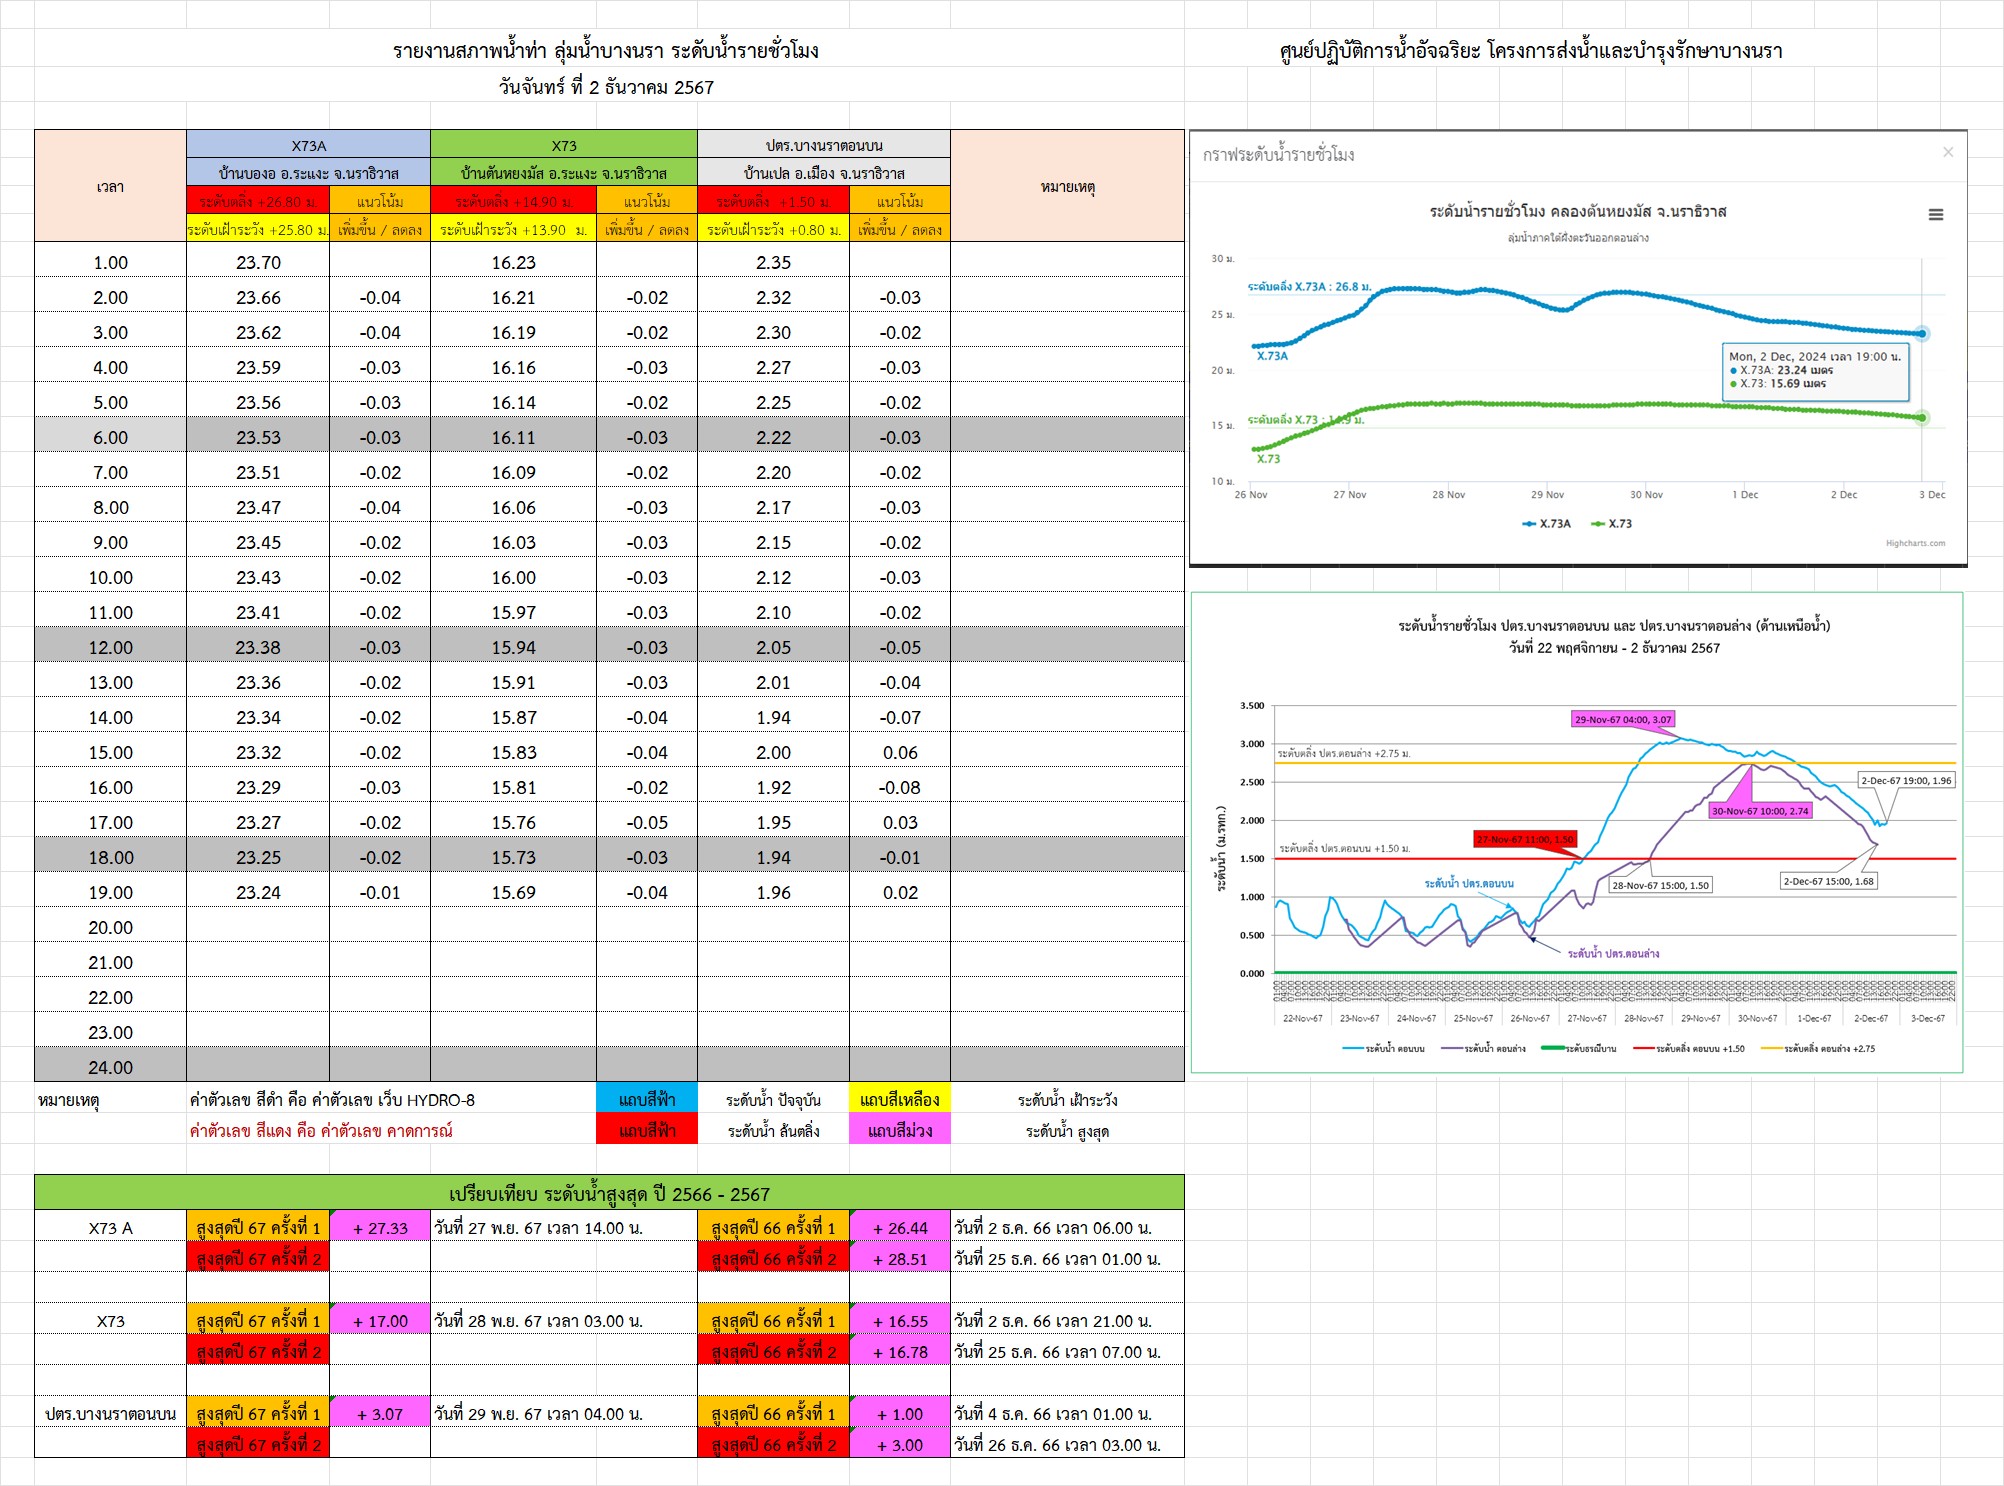The height and width of the screenshot is (1486, 2004).
Task: Select the หมายเหตุ column header in the table
Action: [x=1067, y=186]
